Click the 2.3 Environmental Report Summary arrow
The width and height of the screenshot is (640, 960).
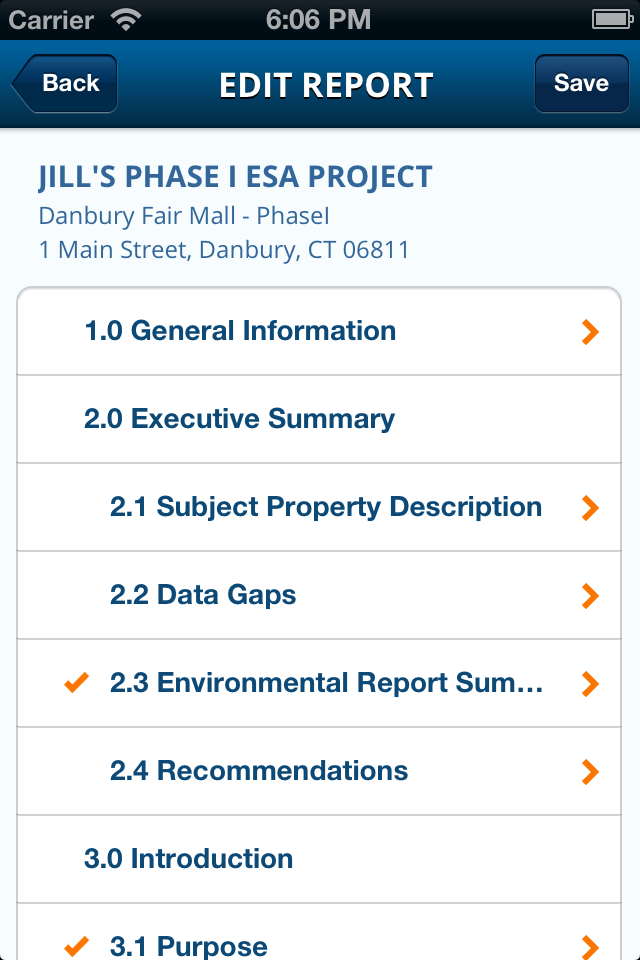590,684
